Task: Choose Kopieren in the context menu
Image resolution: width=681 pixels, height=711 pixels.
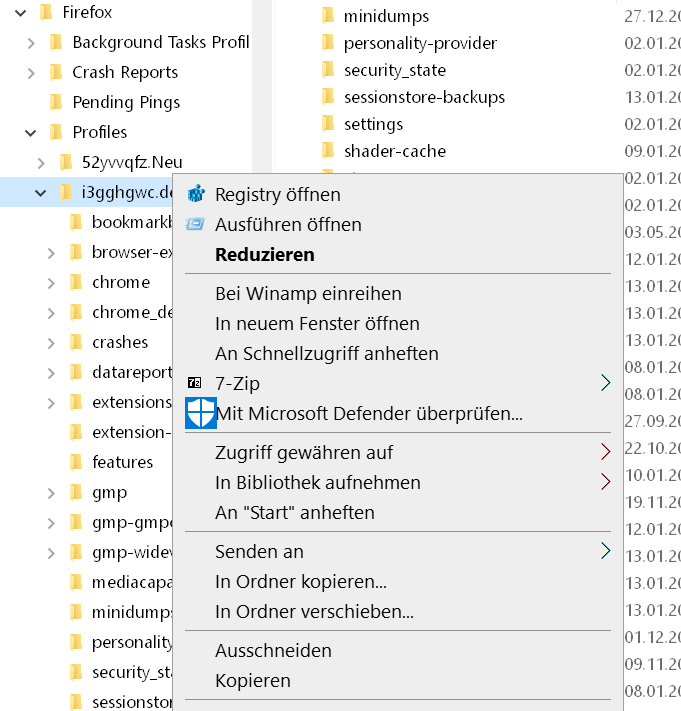Action: click(x=253, y=680)
